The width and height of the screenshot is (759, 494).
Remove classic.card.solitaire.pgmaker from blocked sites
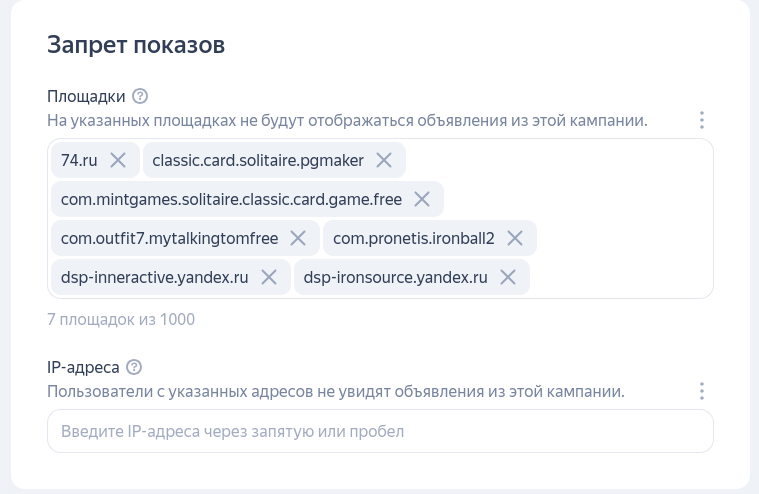(x=384, y=160)
